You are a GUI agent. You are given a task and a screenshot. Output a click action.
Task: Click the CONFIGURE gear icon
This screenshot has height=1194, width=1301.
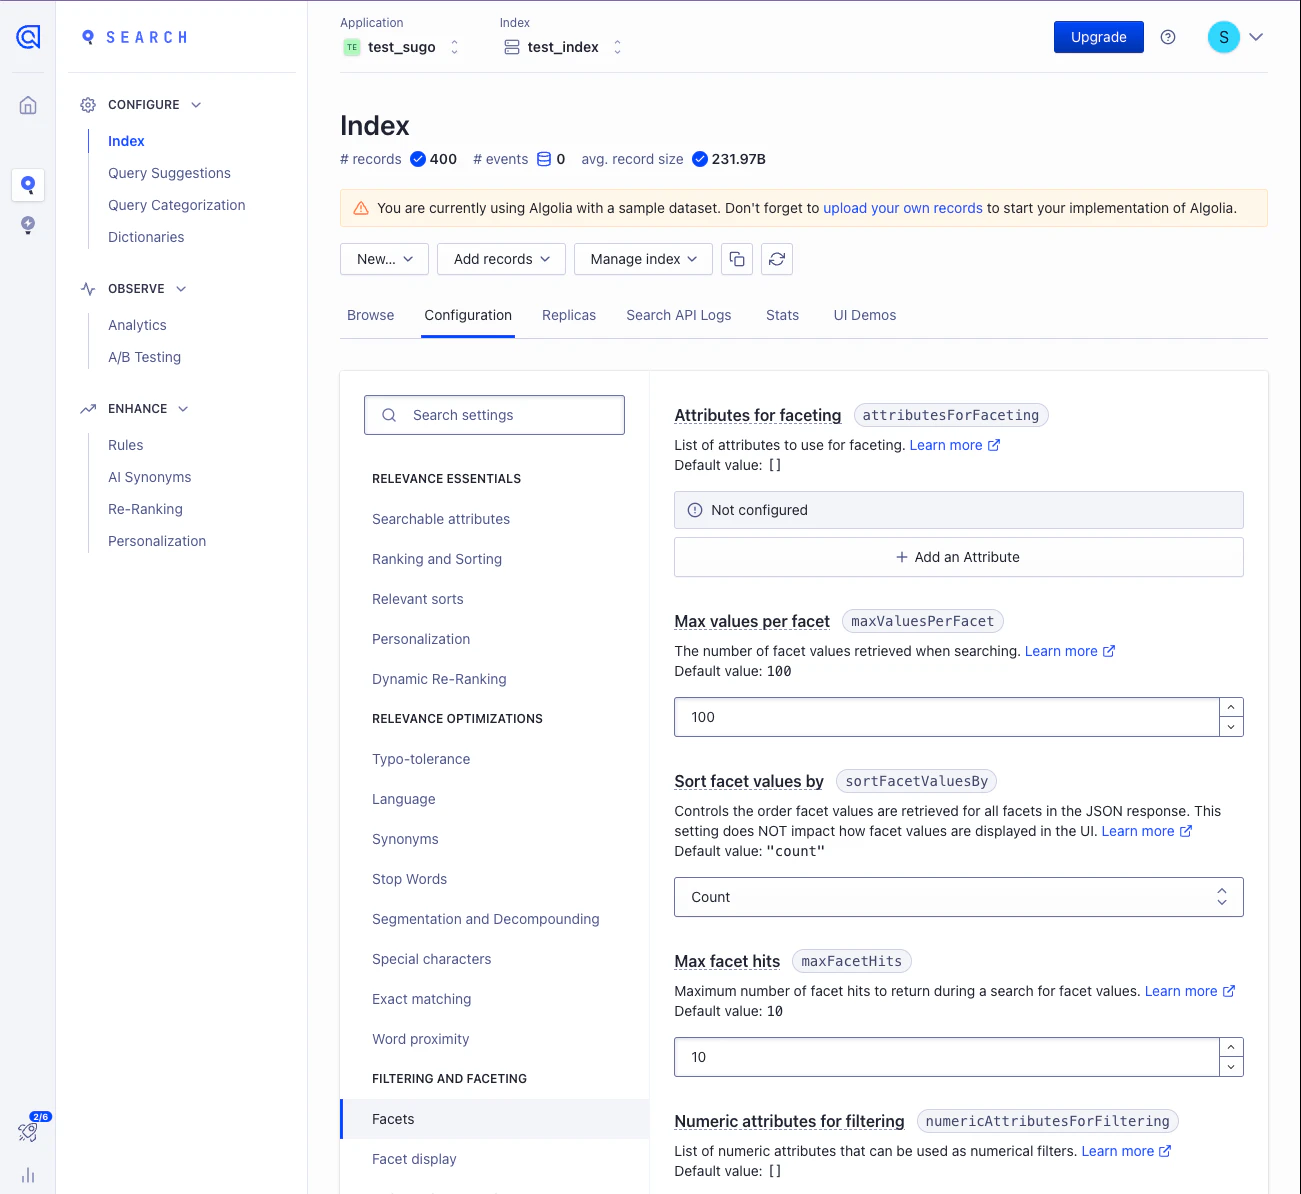[88, 105]
